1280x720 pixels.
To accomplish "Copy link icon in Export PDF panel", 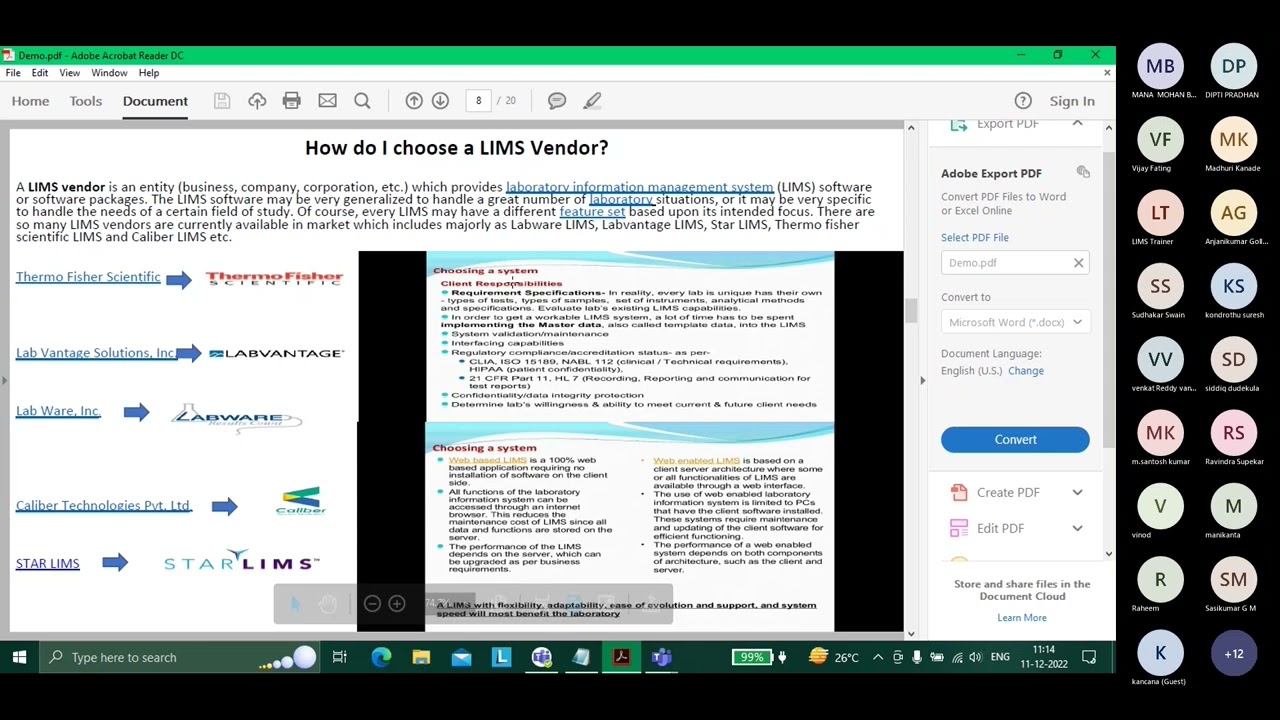I will pyautogui.click(x=1083, y=173).
